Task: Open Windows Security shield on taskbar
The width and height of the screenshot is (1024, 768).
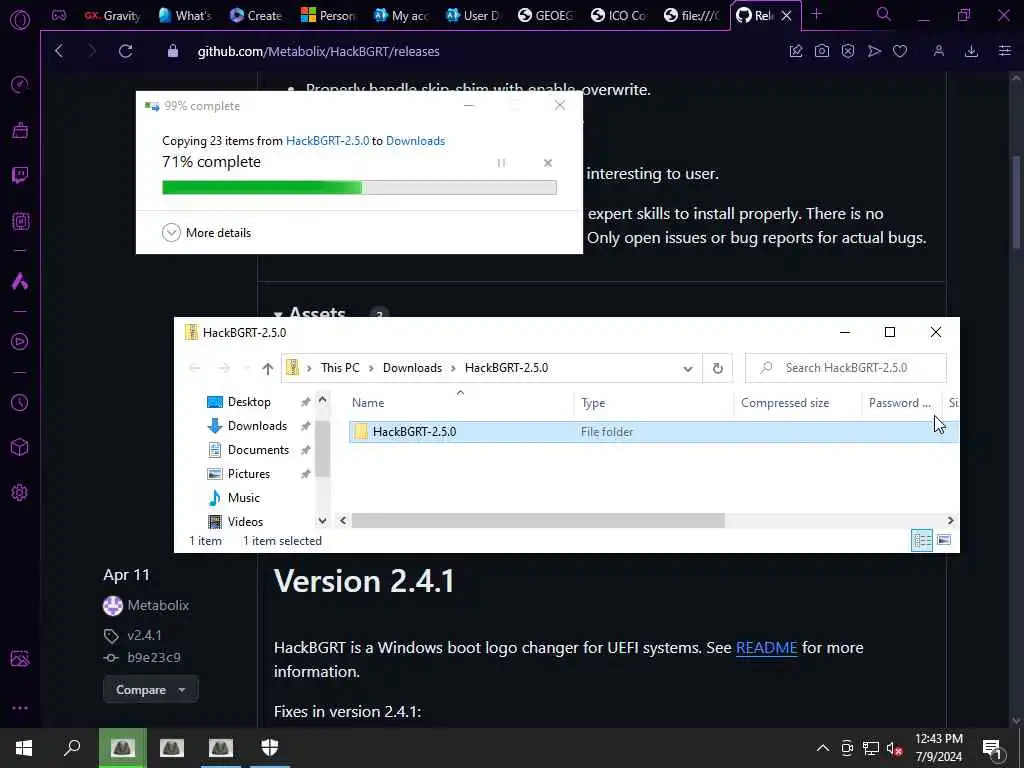Action: (x=270, y=748)
